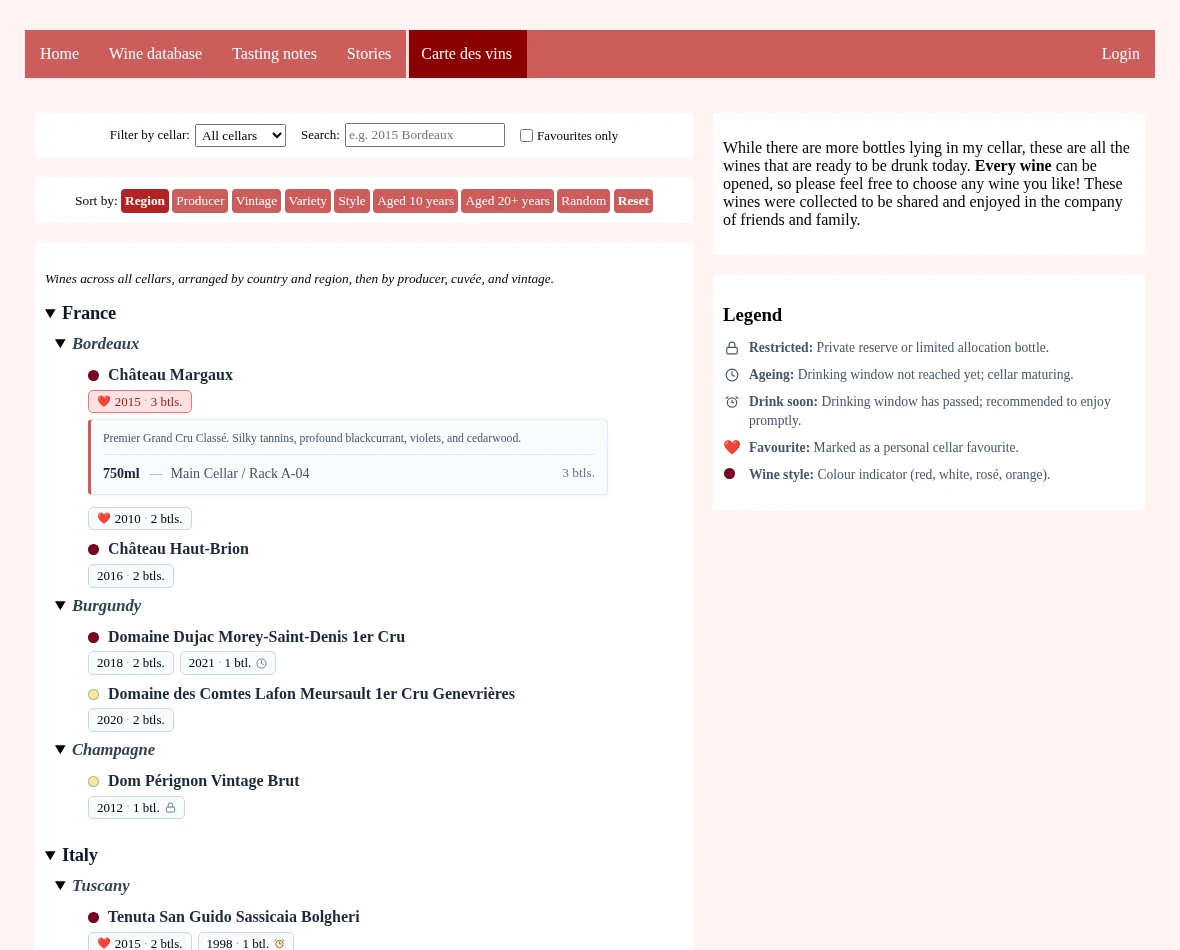Collapse the Champagne region group
Screen dimensions: 1180x950
point(60,750)
